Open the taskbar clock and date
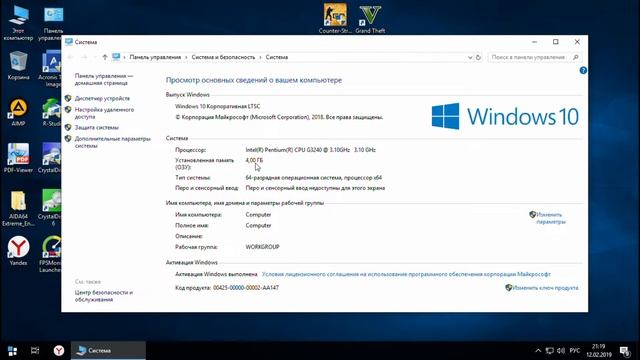 599,351
